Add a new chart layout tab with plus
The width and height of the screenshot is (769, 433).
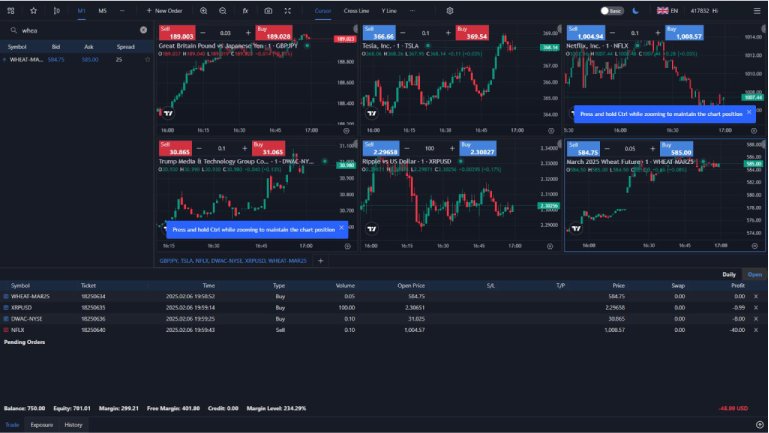[x=320, y=261]
